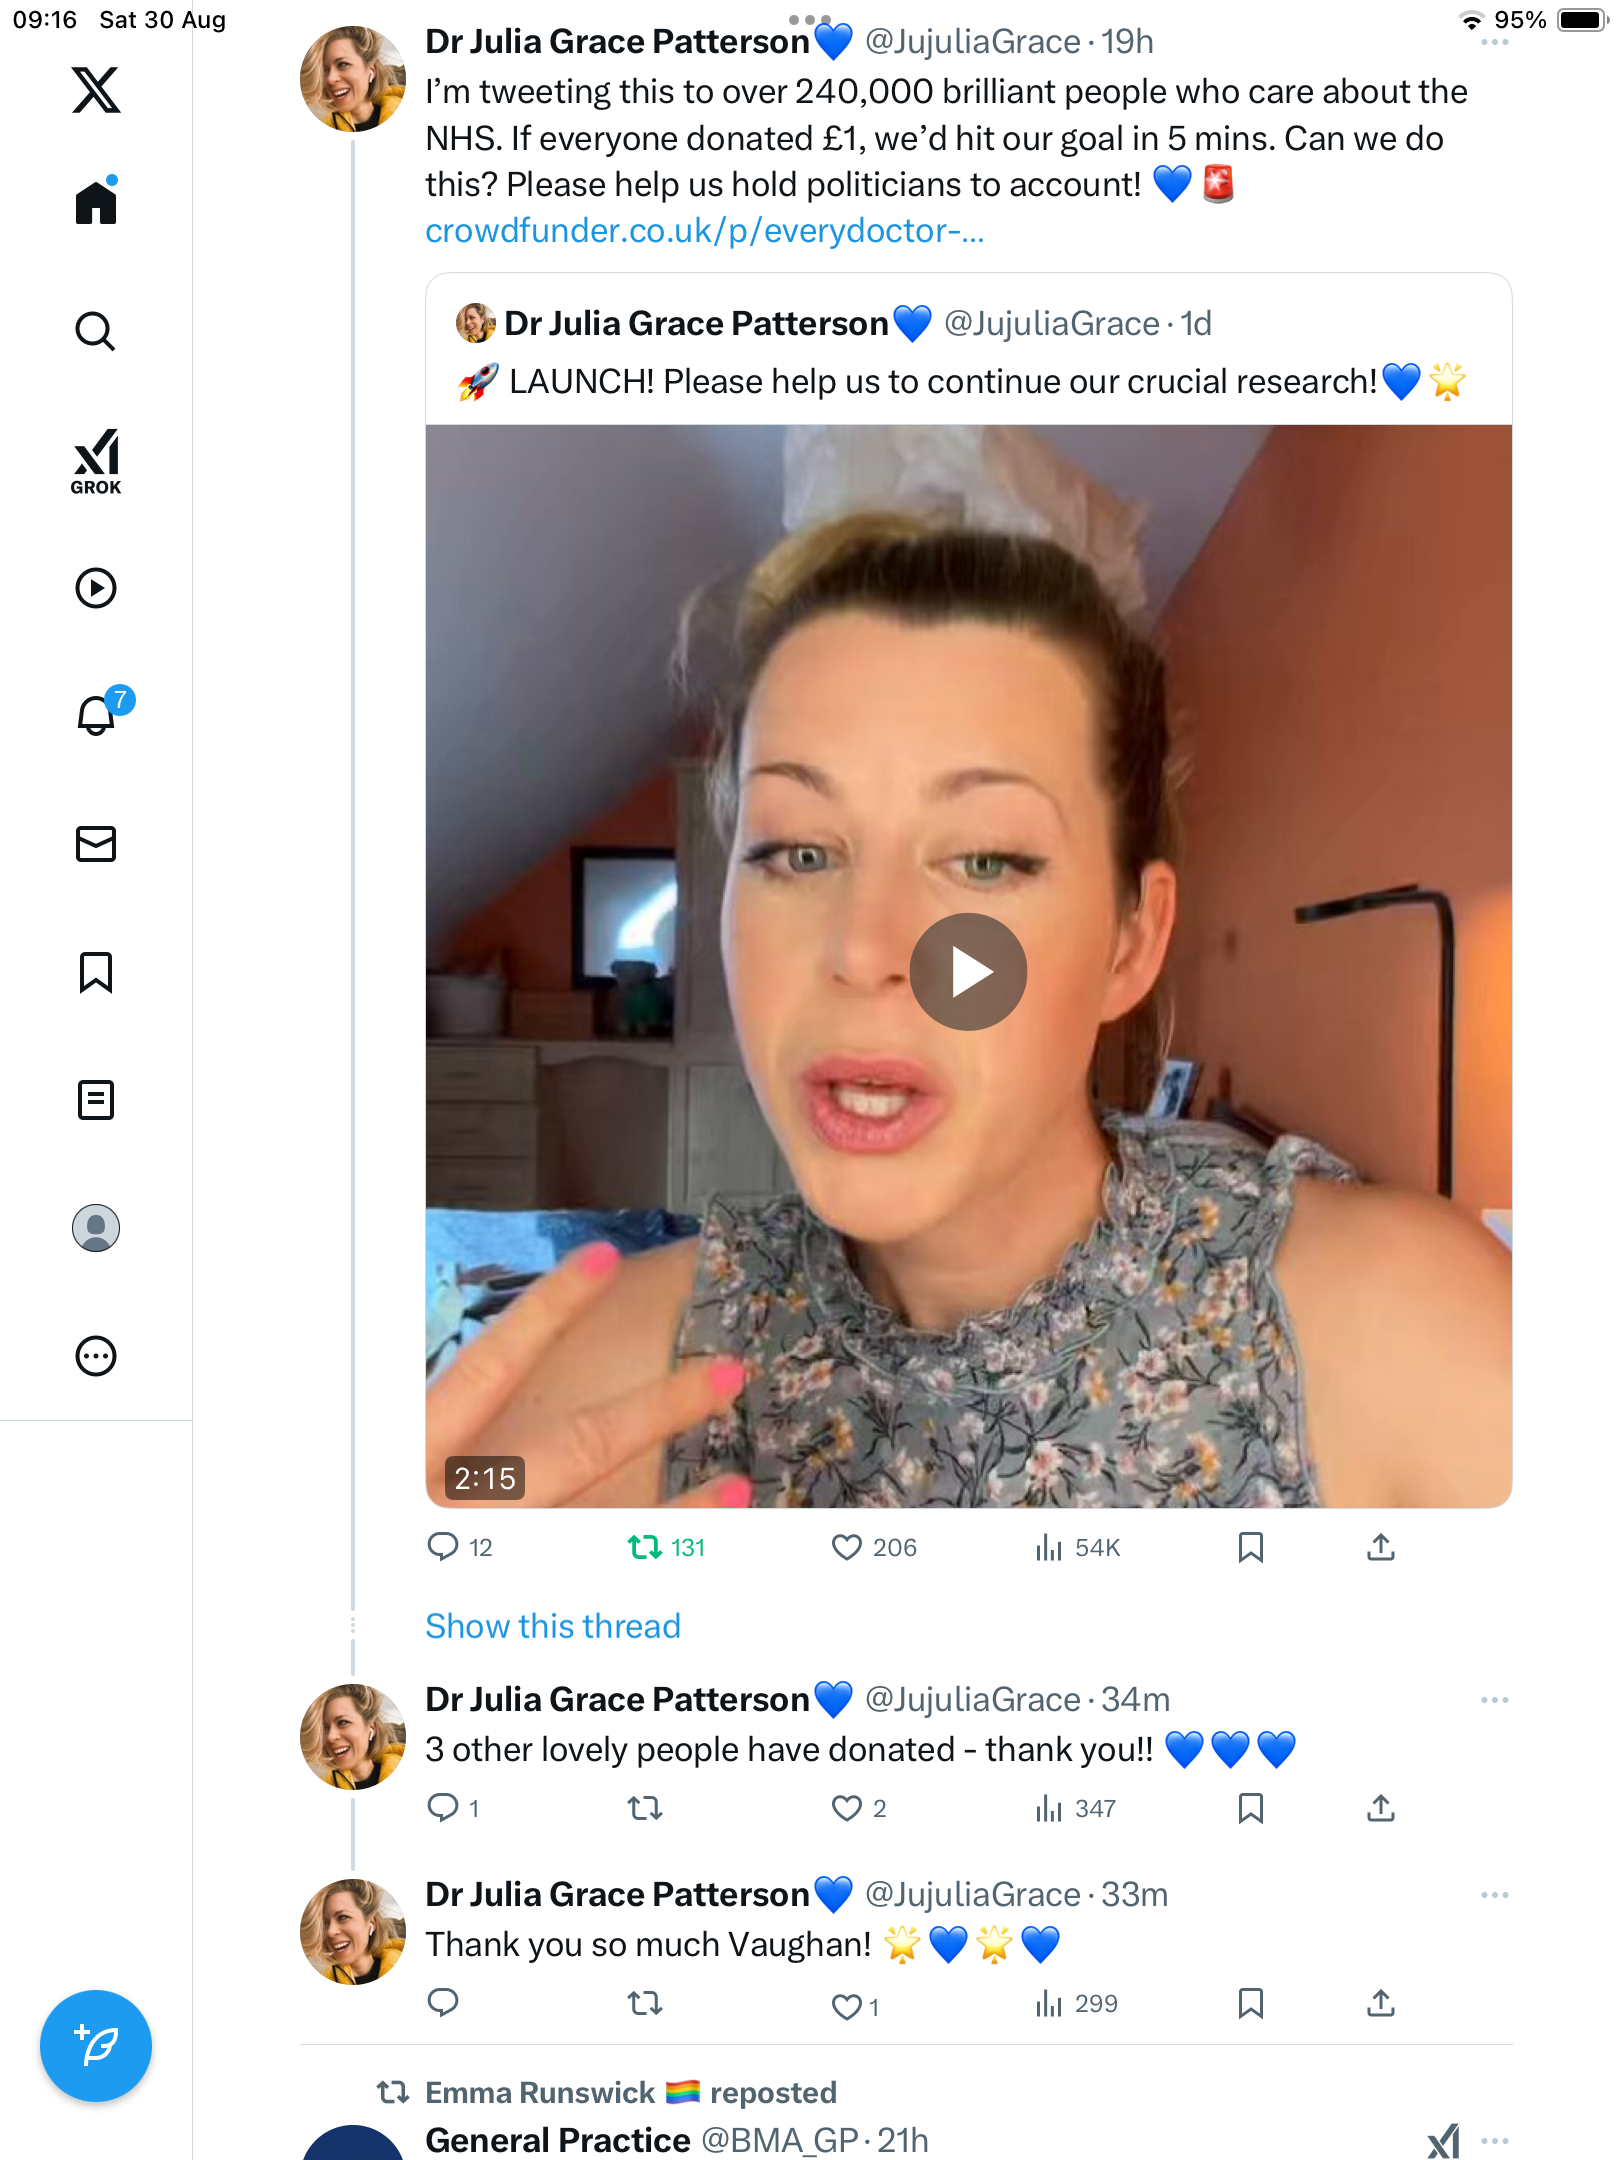Bookmark the 'Thank you so much Vaughan' tweet
The image size is (1620, 2160).
tap(1250, 2003)
